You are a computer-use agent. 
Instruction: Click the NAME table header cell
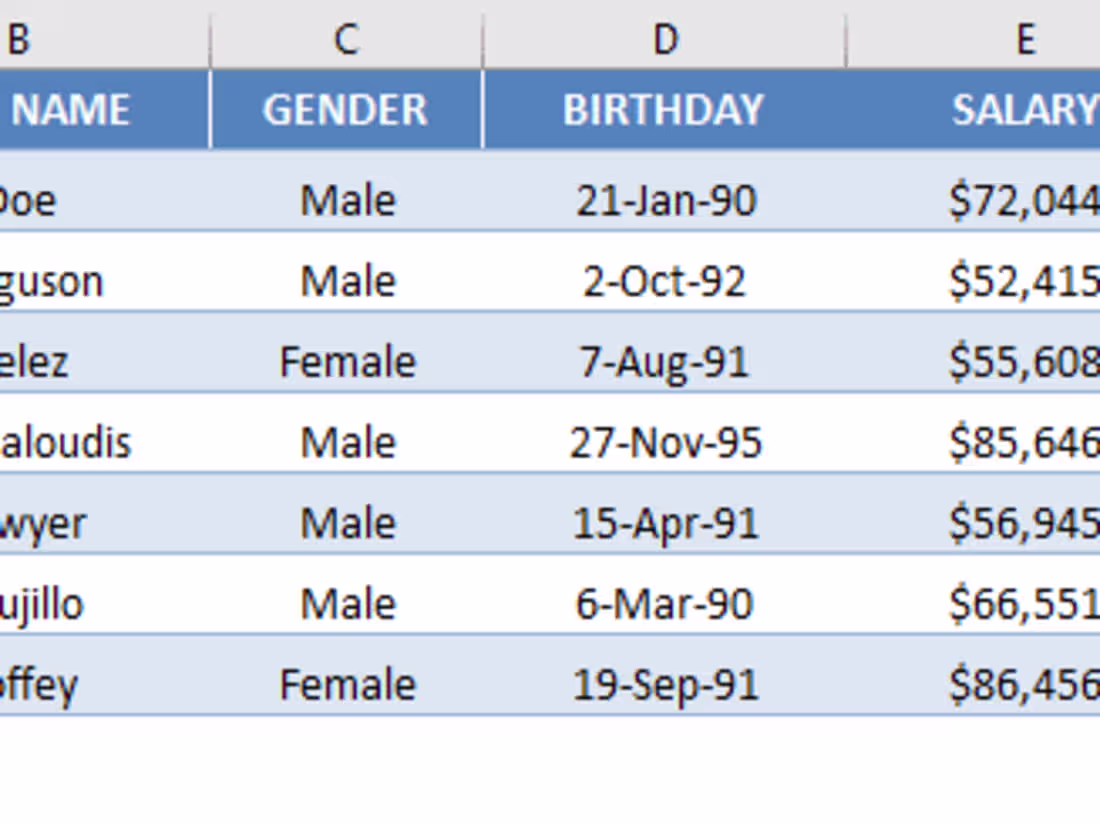[72, 110]
